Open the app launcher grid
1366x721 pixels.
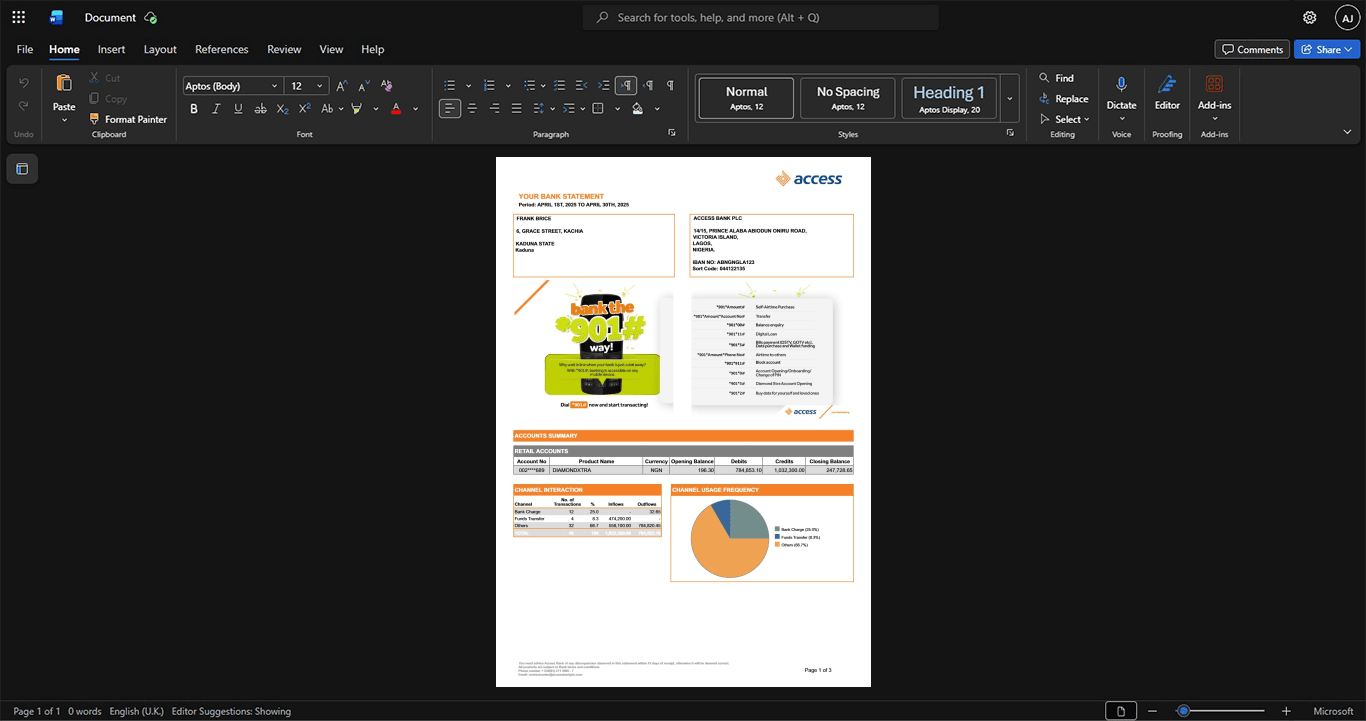click(18, 17)
